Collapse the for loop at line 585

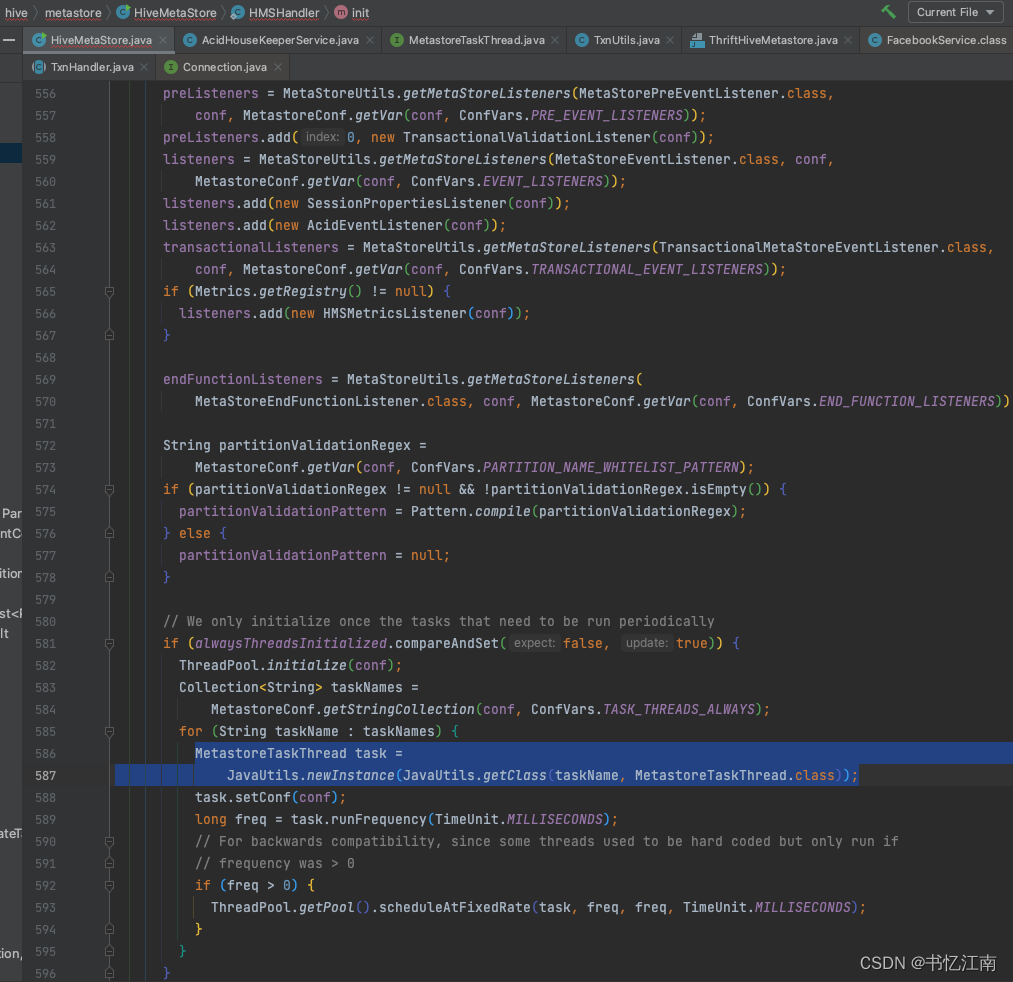[x=109, y=732]
